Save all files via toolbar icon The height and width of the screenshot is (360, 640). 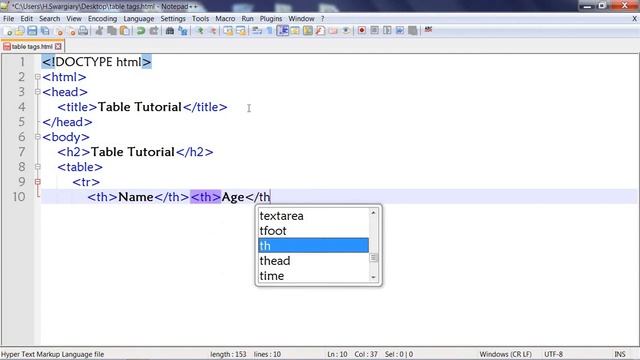[45, 31]
